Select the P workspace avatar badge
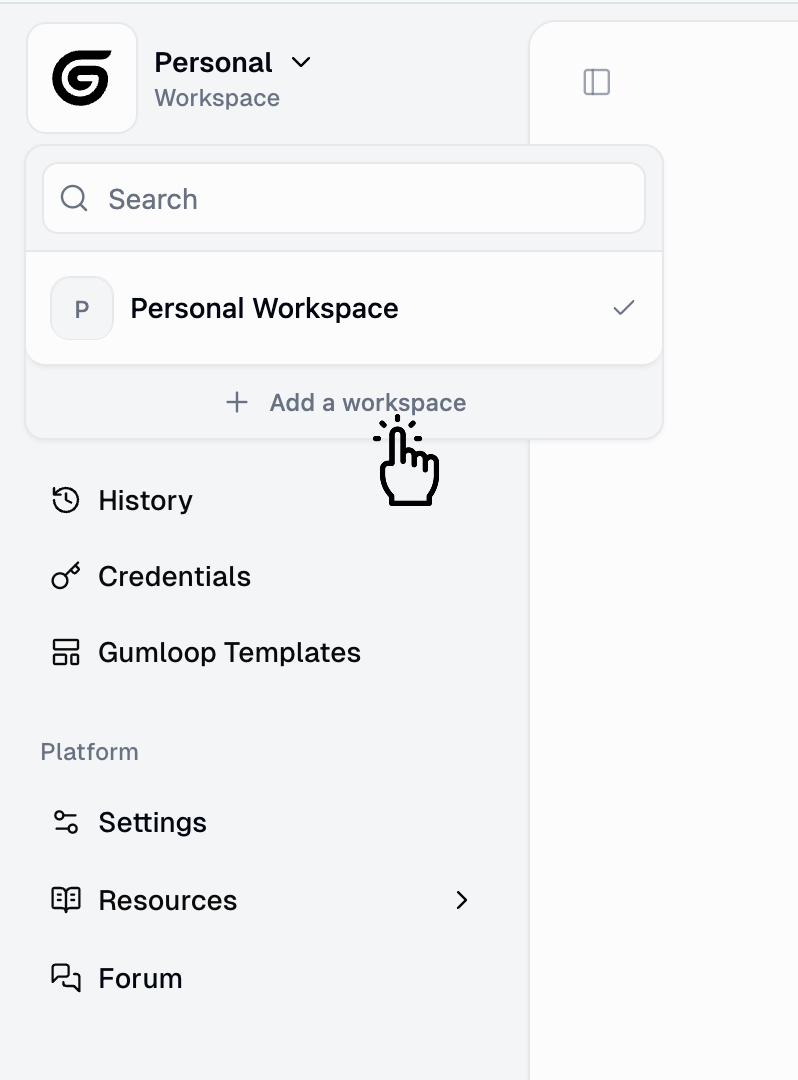798x1080 pixels. point(81,308)
